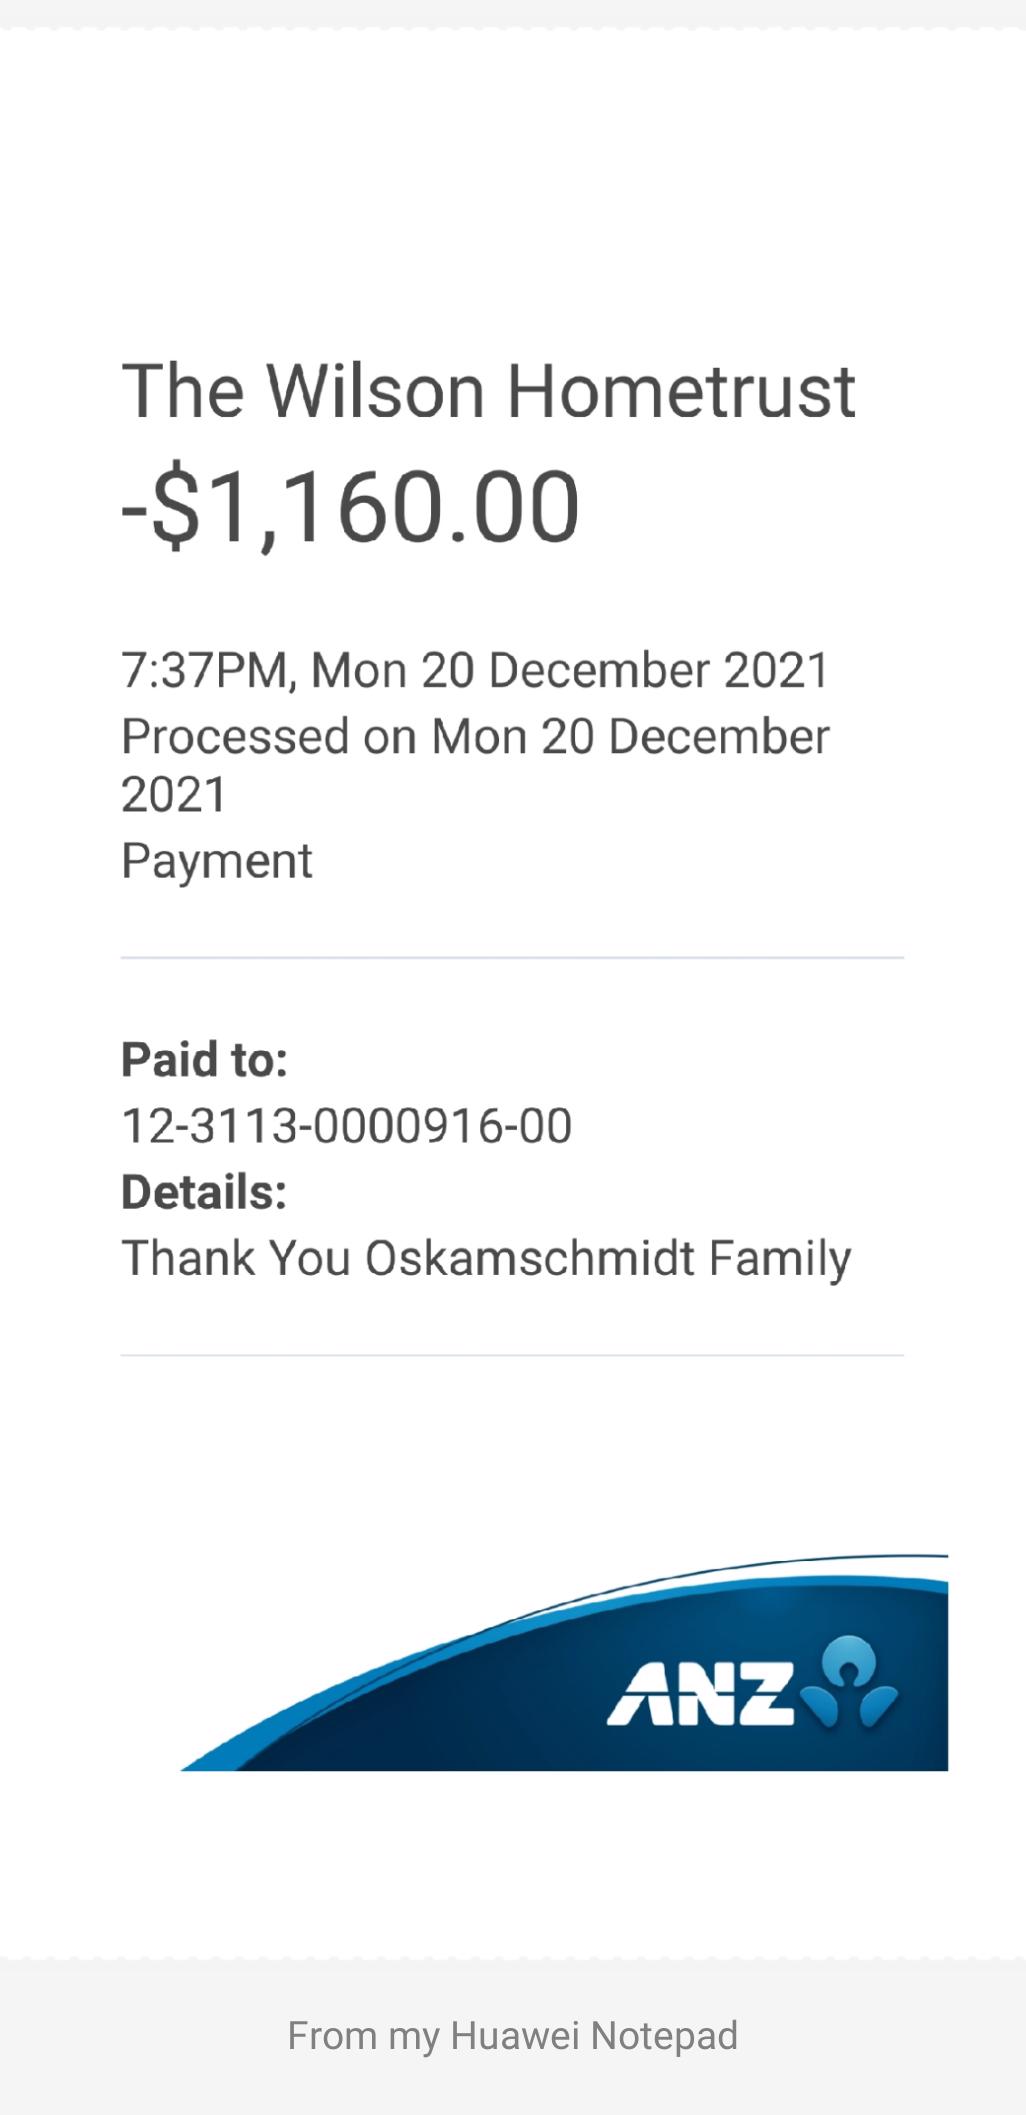Tap the word Oskamschmidt in the details

point(529,1258)
